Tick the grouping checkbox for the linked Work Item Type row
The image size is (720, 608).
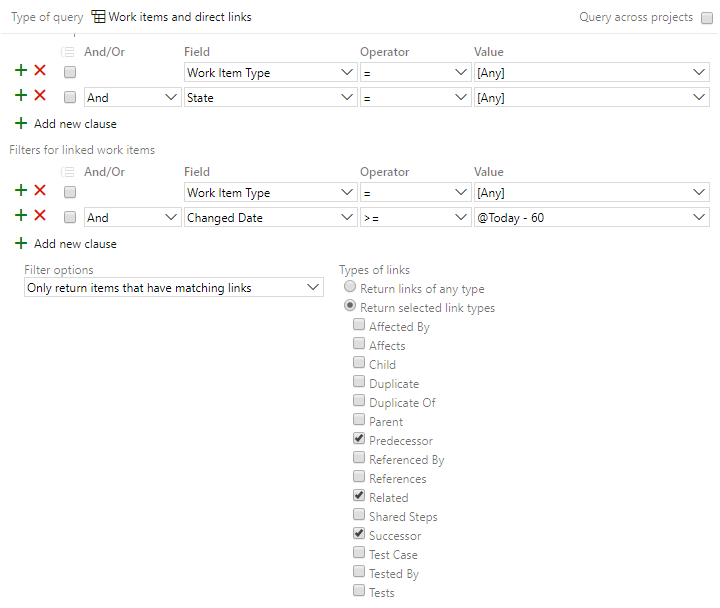click(x=70, y=192)
